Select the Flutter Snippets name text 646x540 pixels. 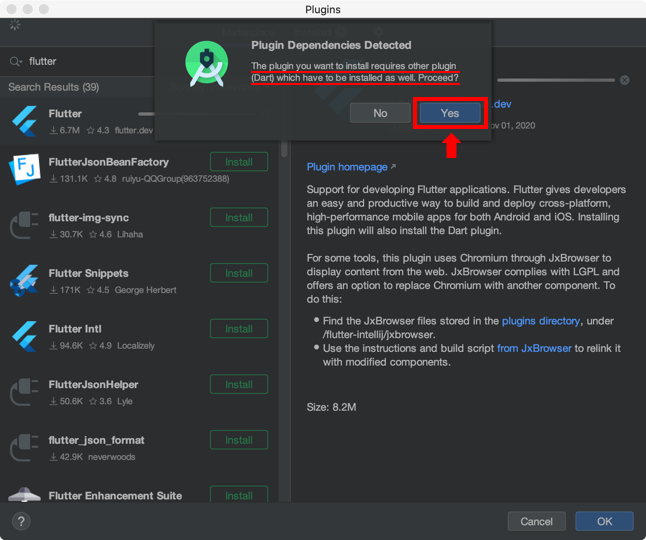pos(88,274)
